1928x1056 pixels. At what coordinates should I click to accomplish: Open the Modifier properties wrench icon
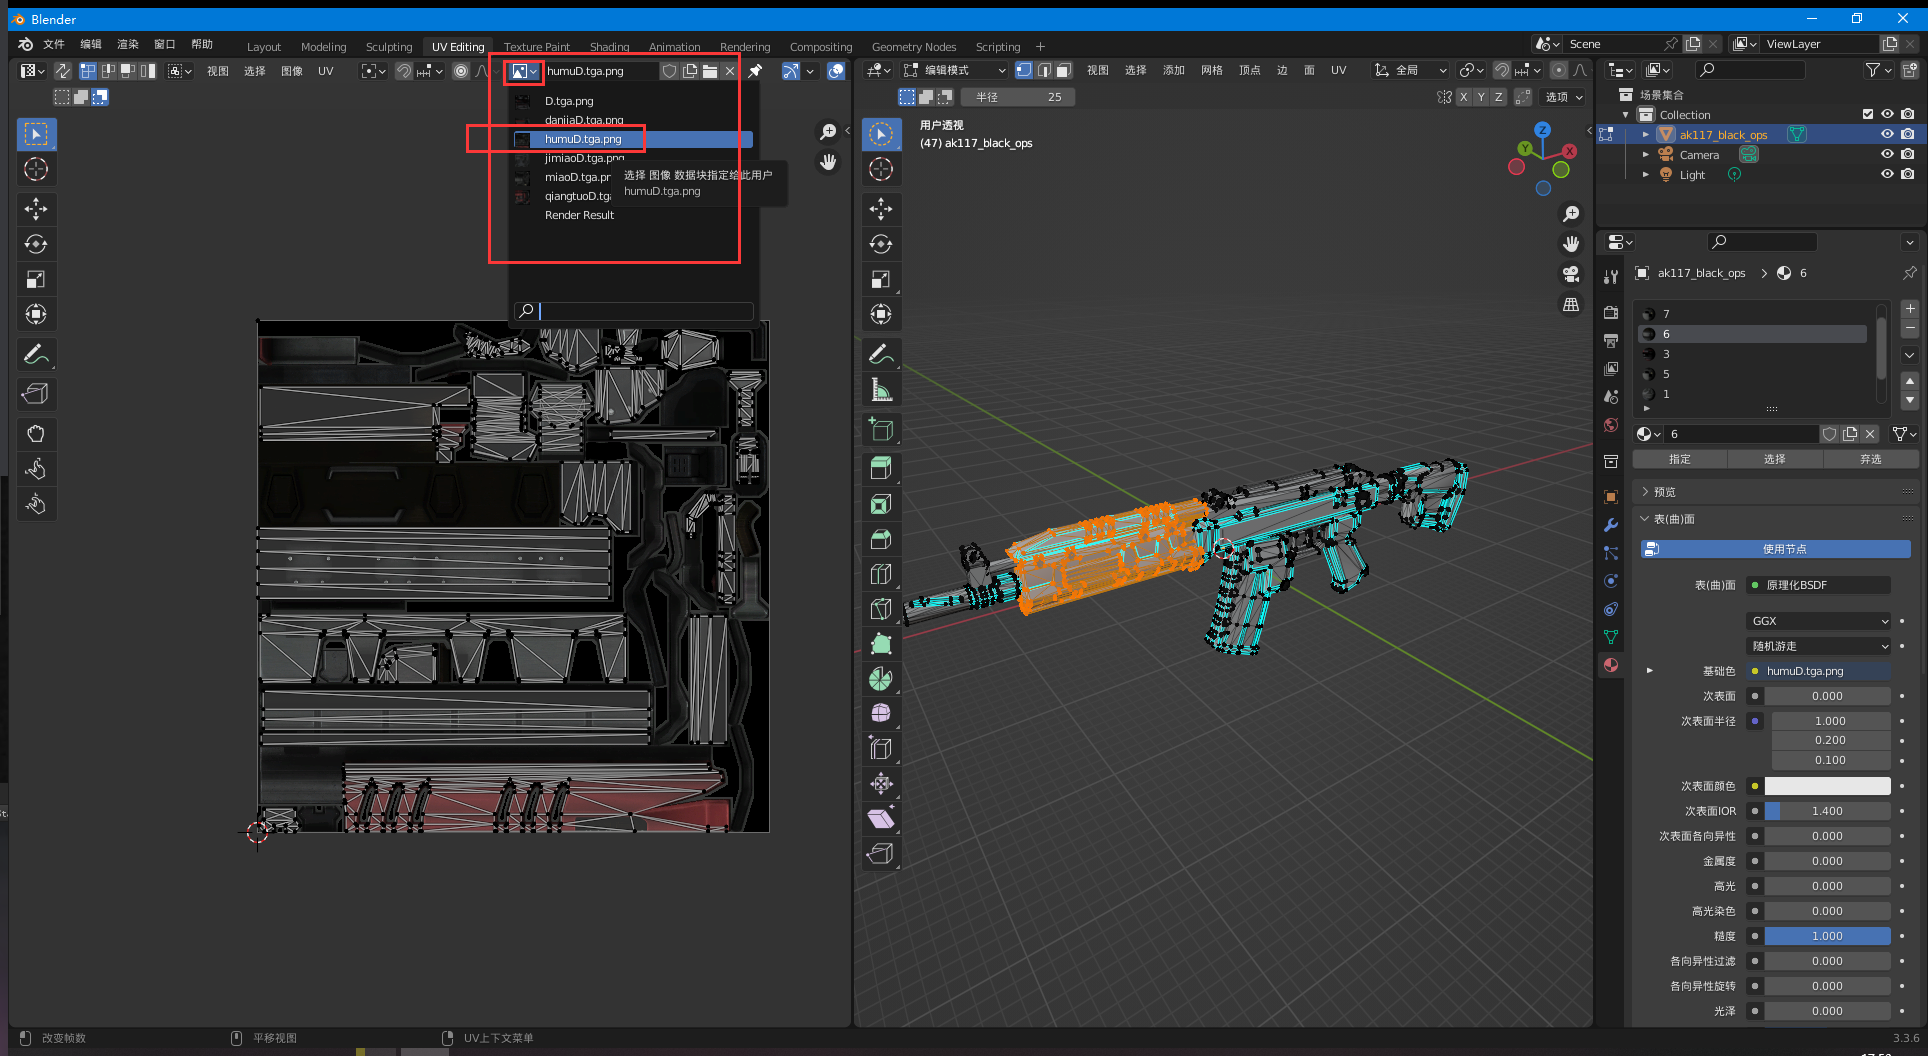(x=1610, y=525)
